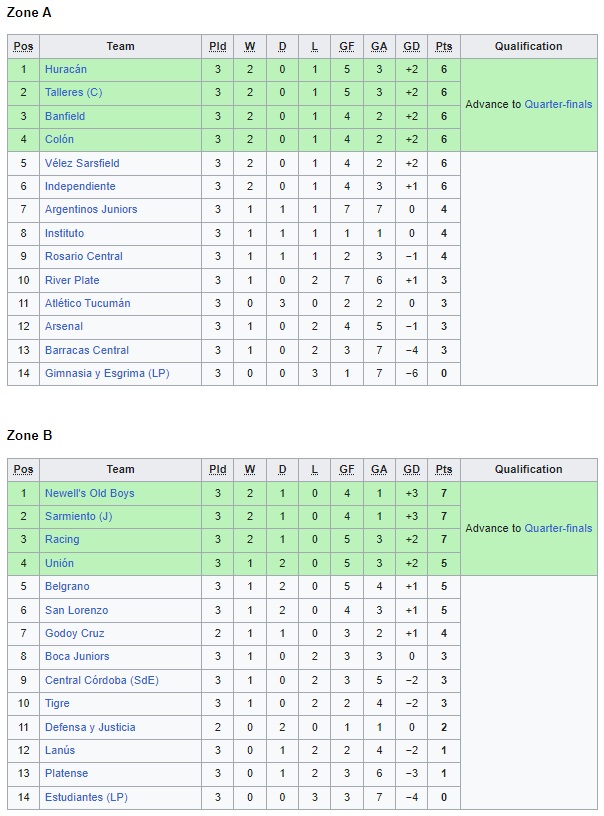Image resolution: width=604 pixels, height=816 pixels.
Task: Open the Newell's Old Boys link
Action: click(x=89, y=493)
